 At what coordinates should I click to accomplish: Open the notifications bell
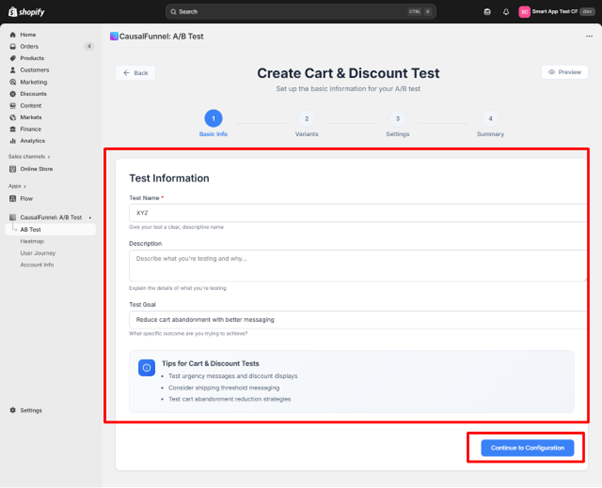[505, 12]
